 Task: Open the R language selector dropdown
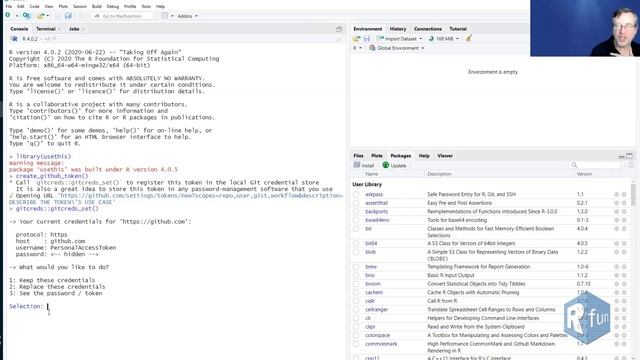357,48
